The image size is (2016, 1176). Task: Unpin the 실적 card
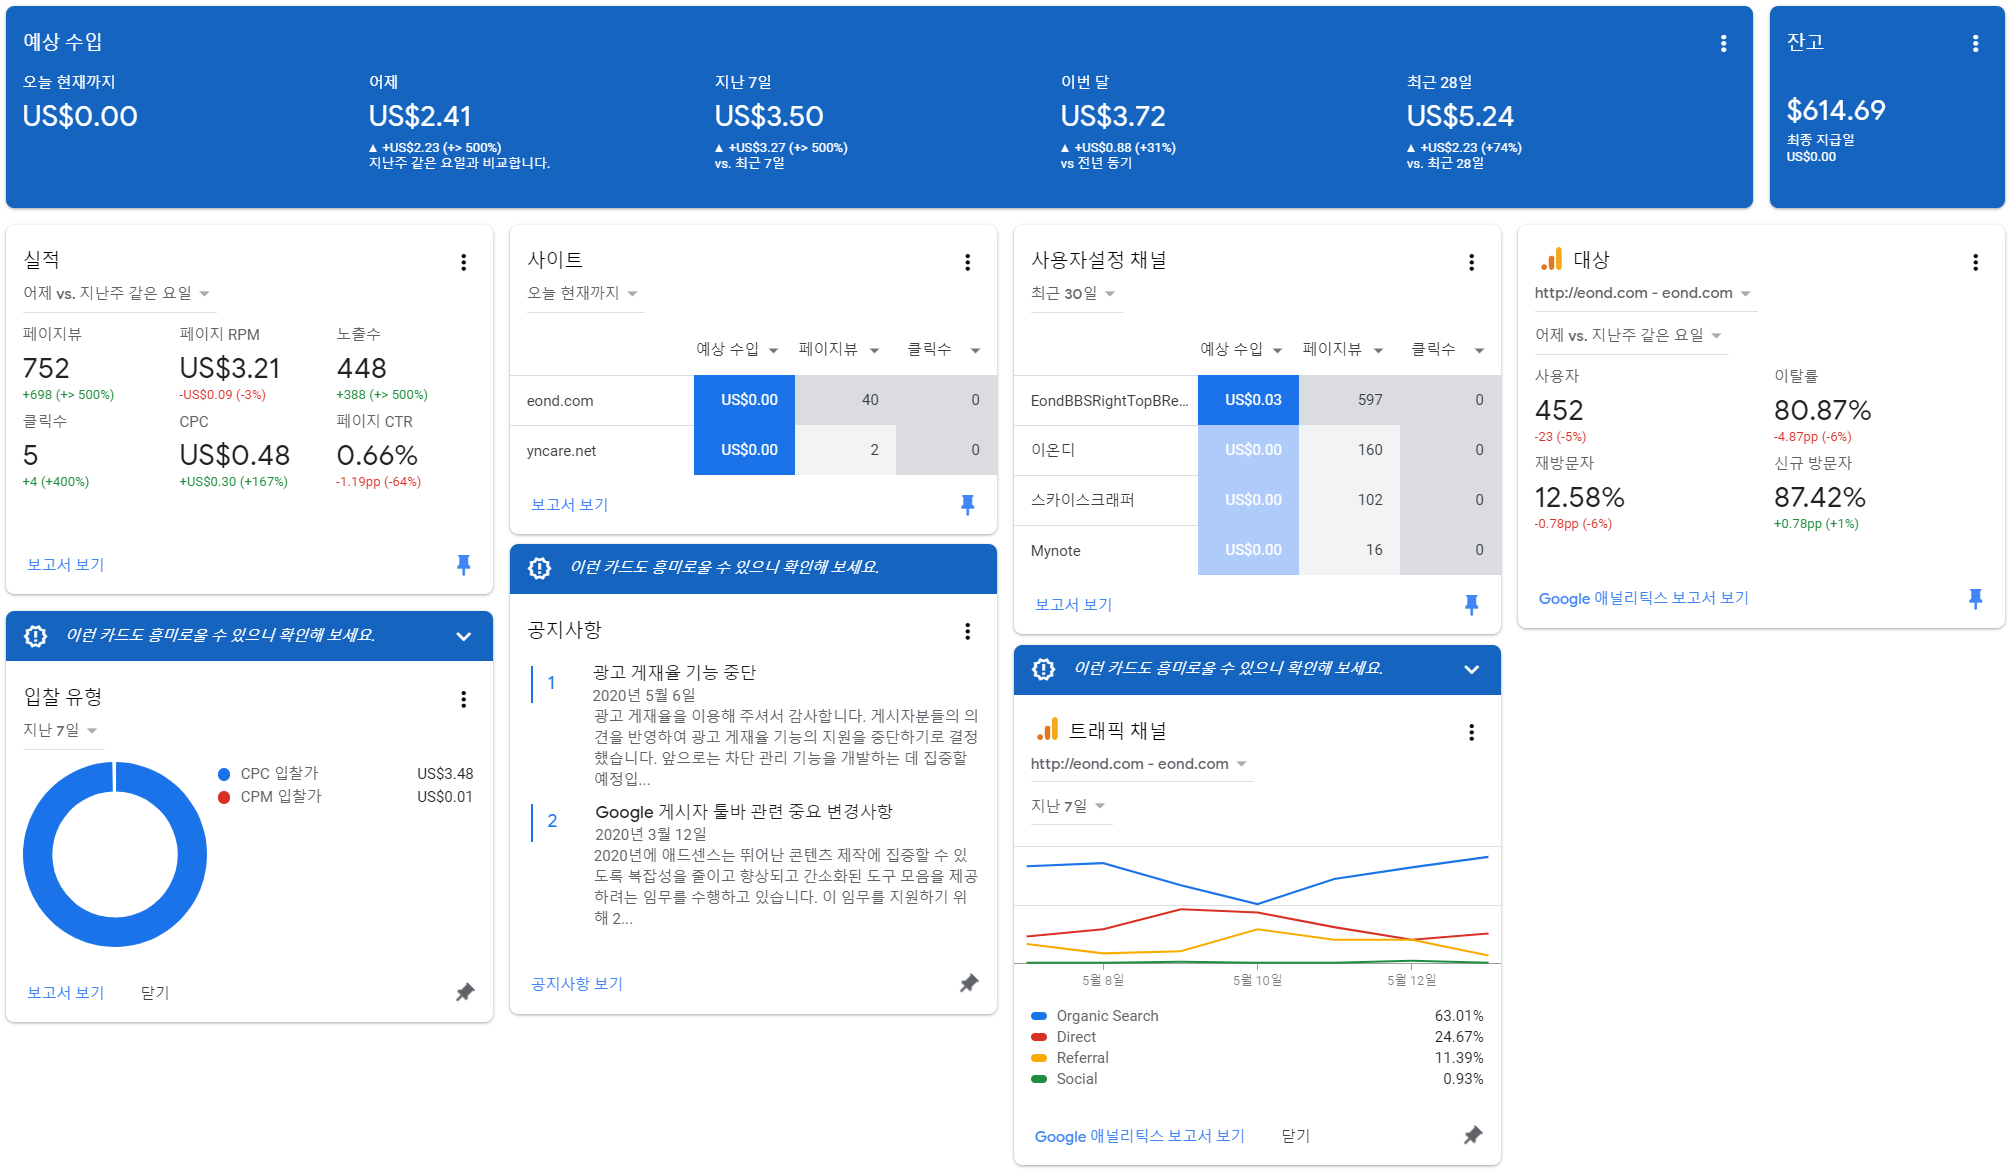click(x=463, y=565)
